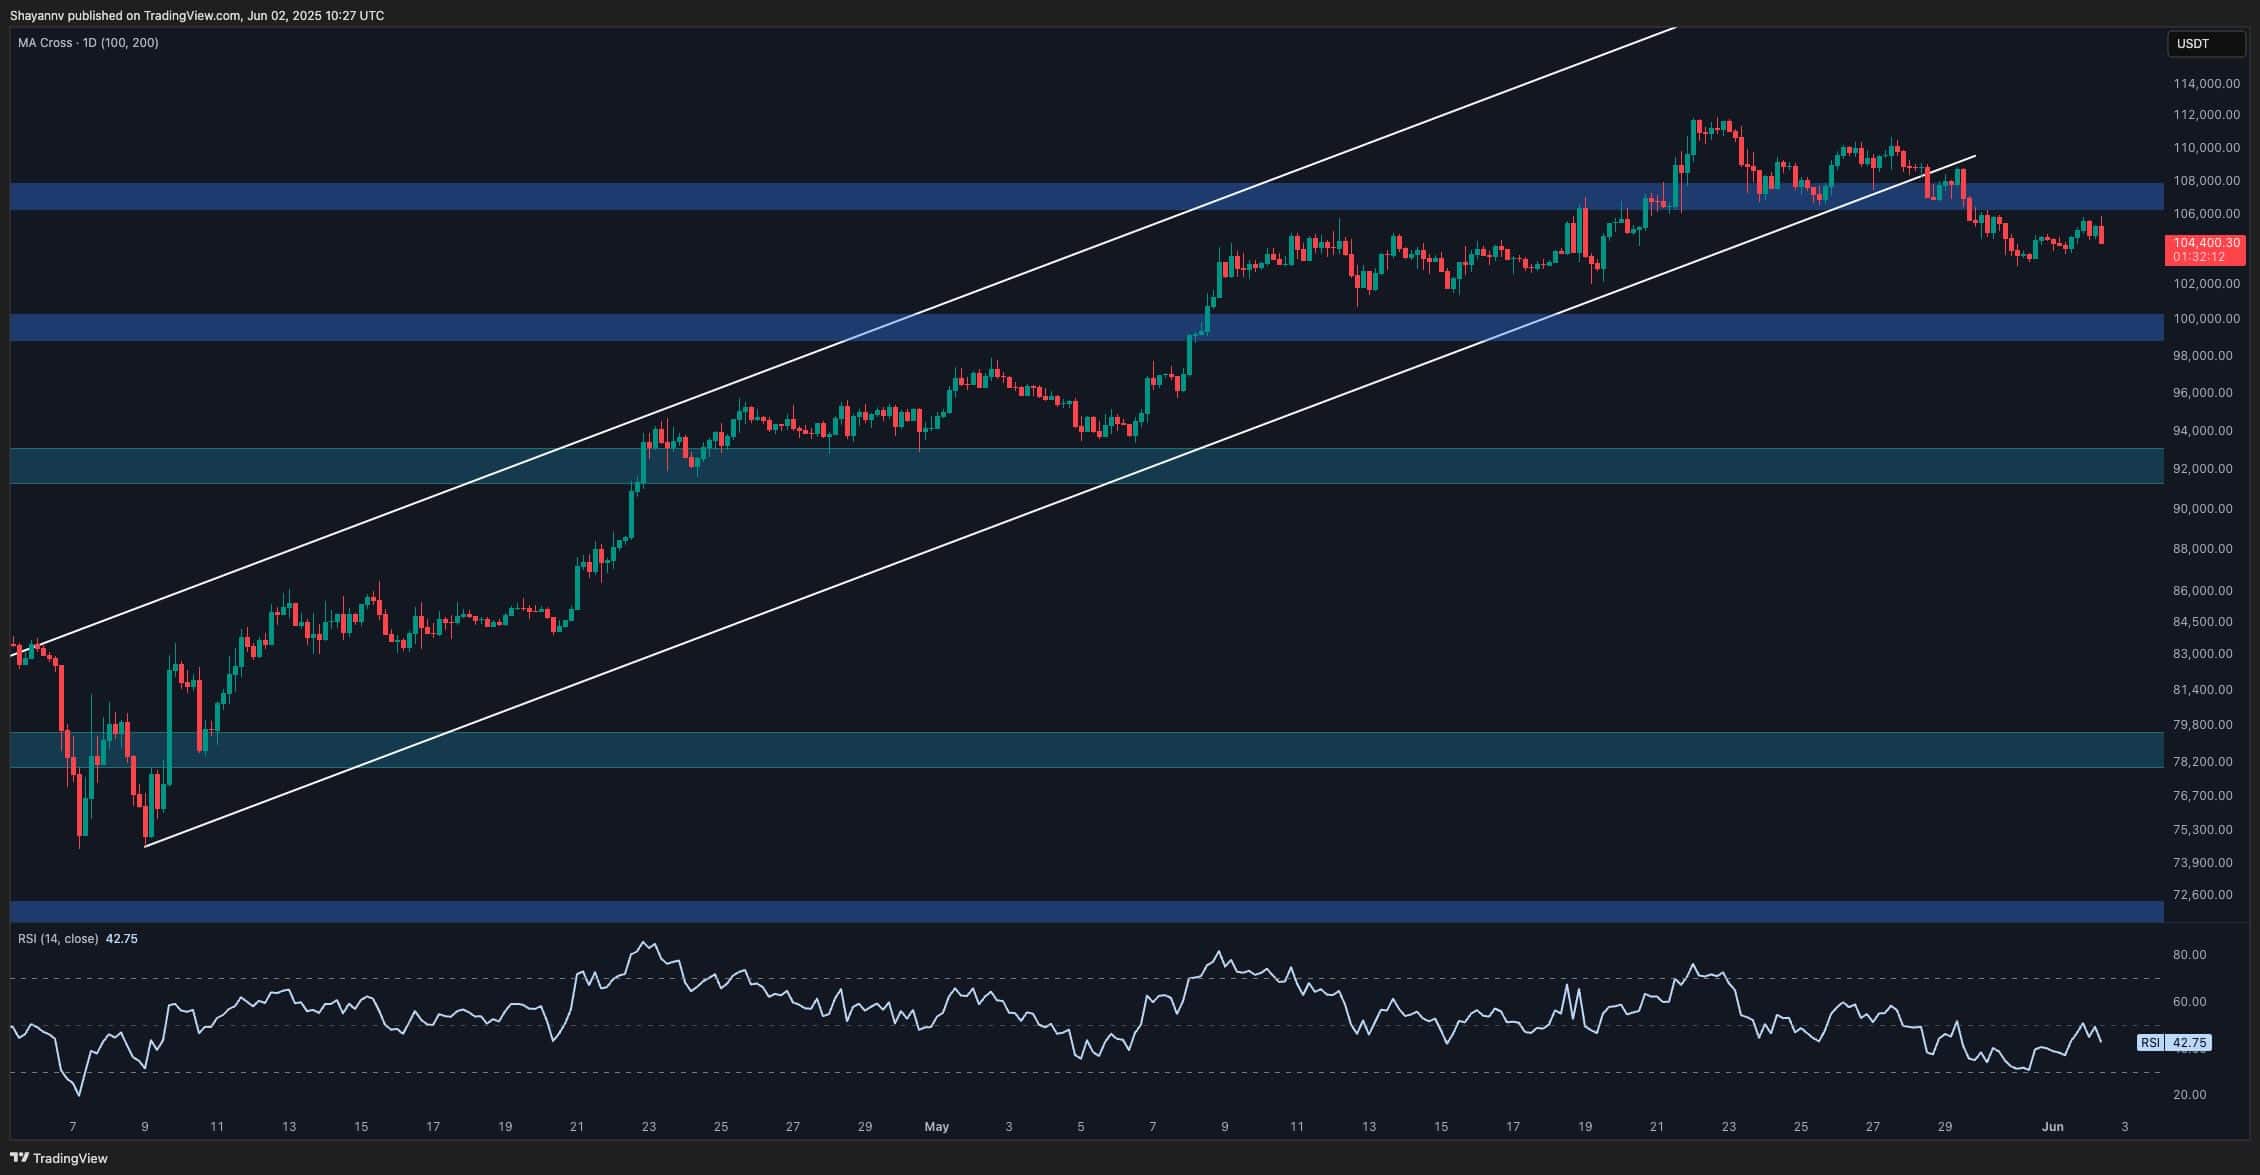
Task: Select the MA Cross indicator legend
Action: [88, 43]
